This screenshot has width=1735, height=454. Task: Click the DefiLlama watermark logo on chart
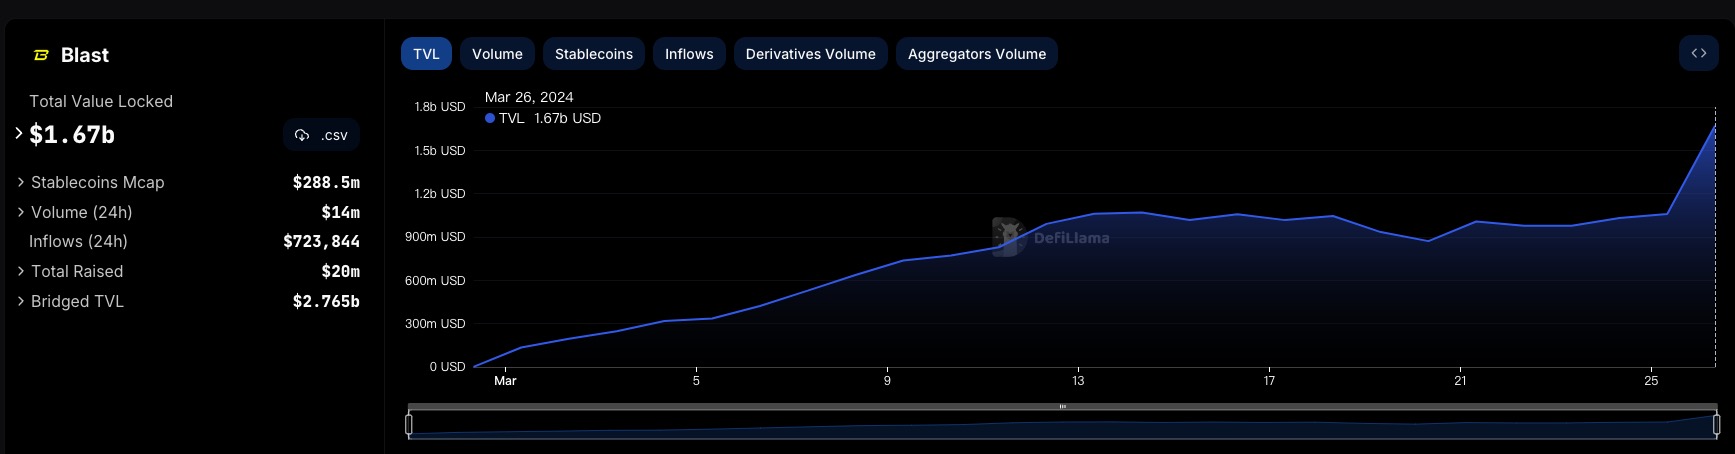tap(1008, 237)
